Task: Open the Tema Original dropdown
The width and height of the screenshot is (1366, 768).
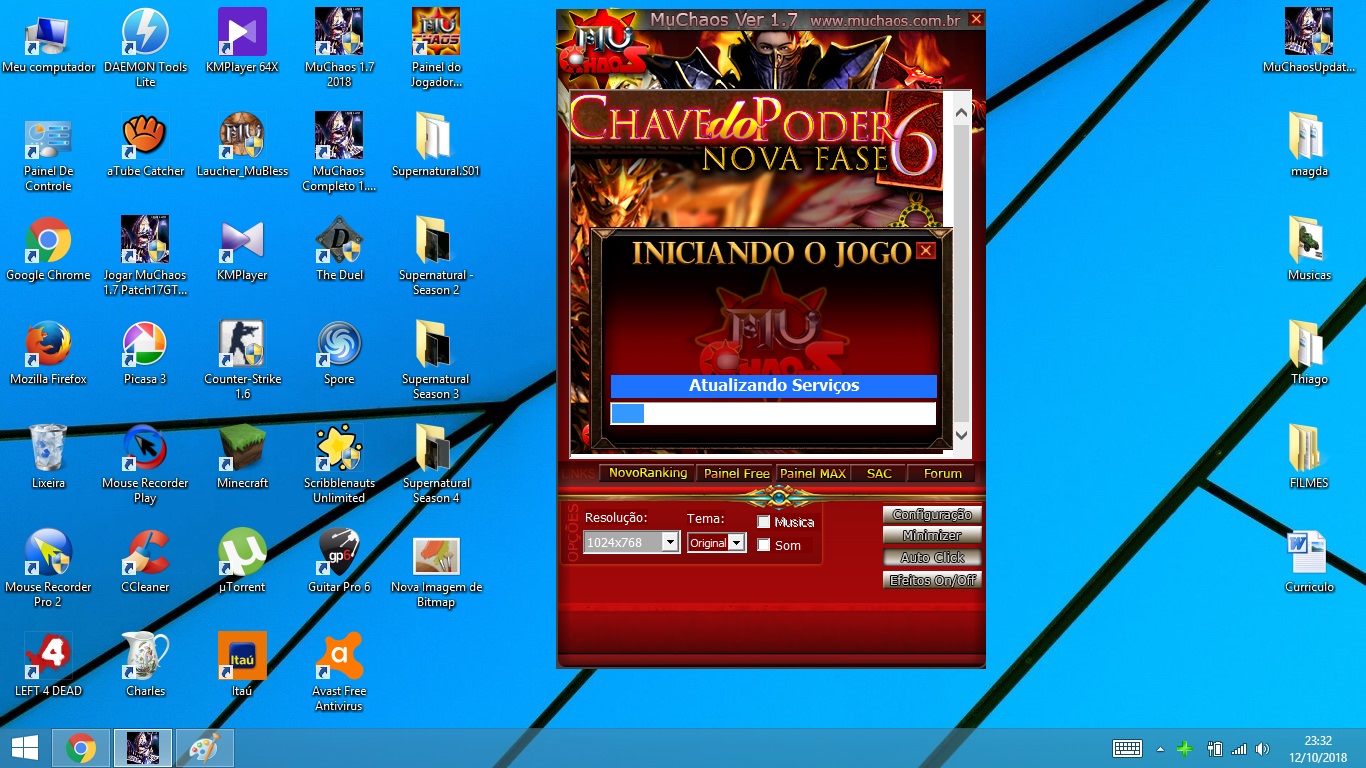Action: point(716,542)
